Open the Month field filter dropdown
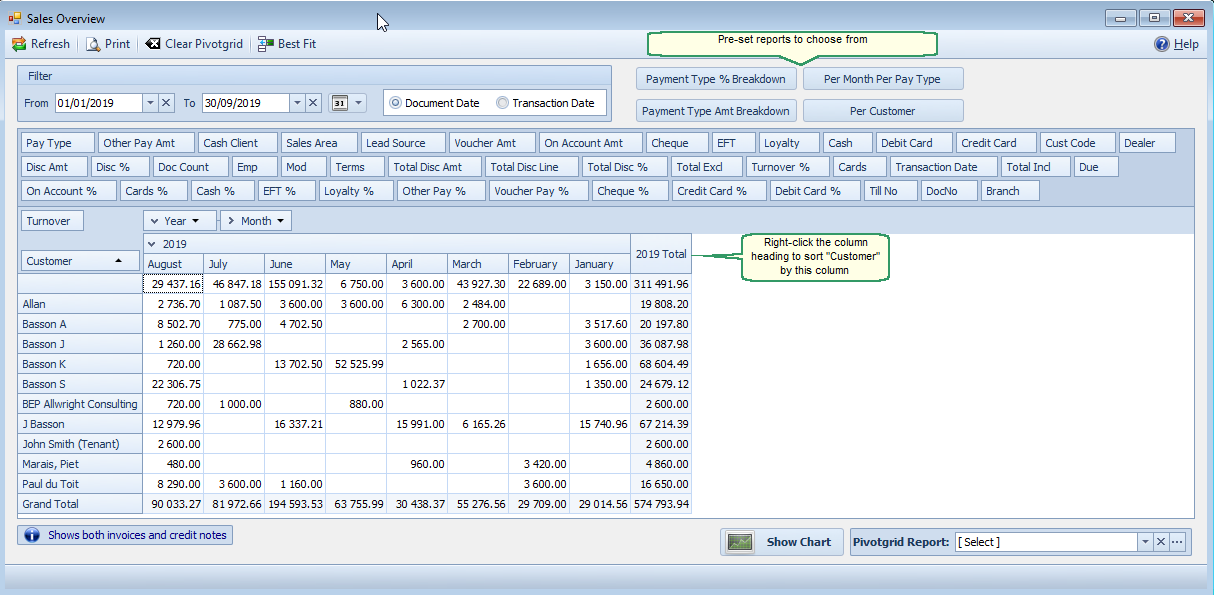 tap(282, 221)
